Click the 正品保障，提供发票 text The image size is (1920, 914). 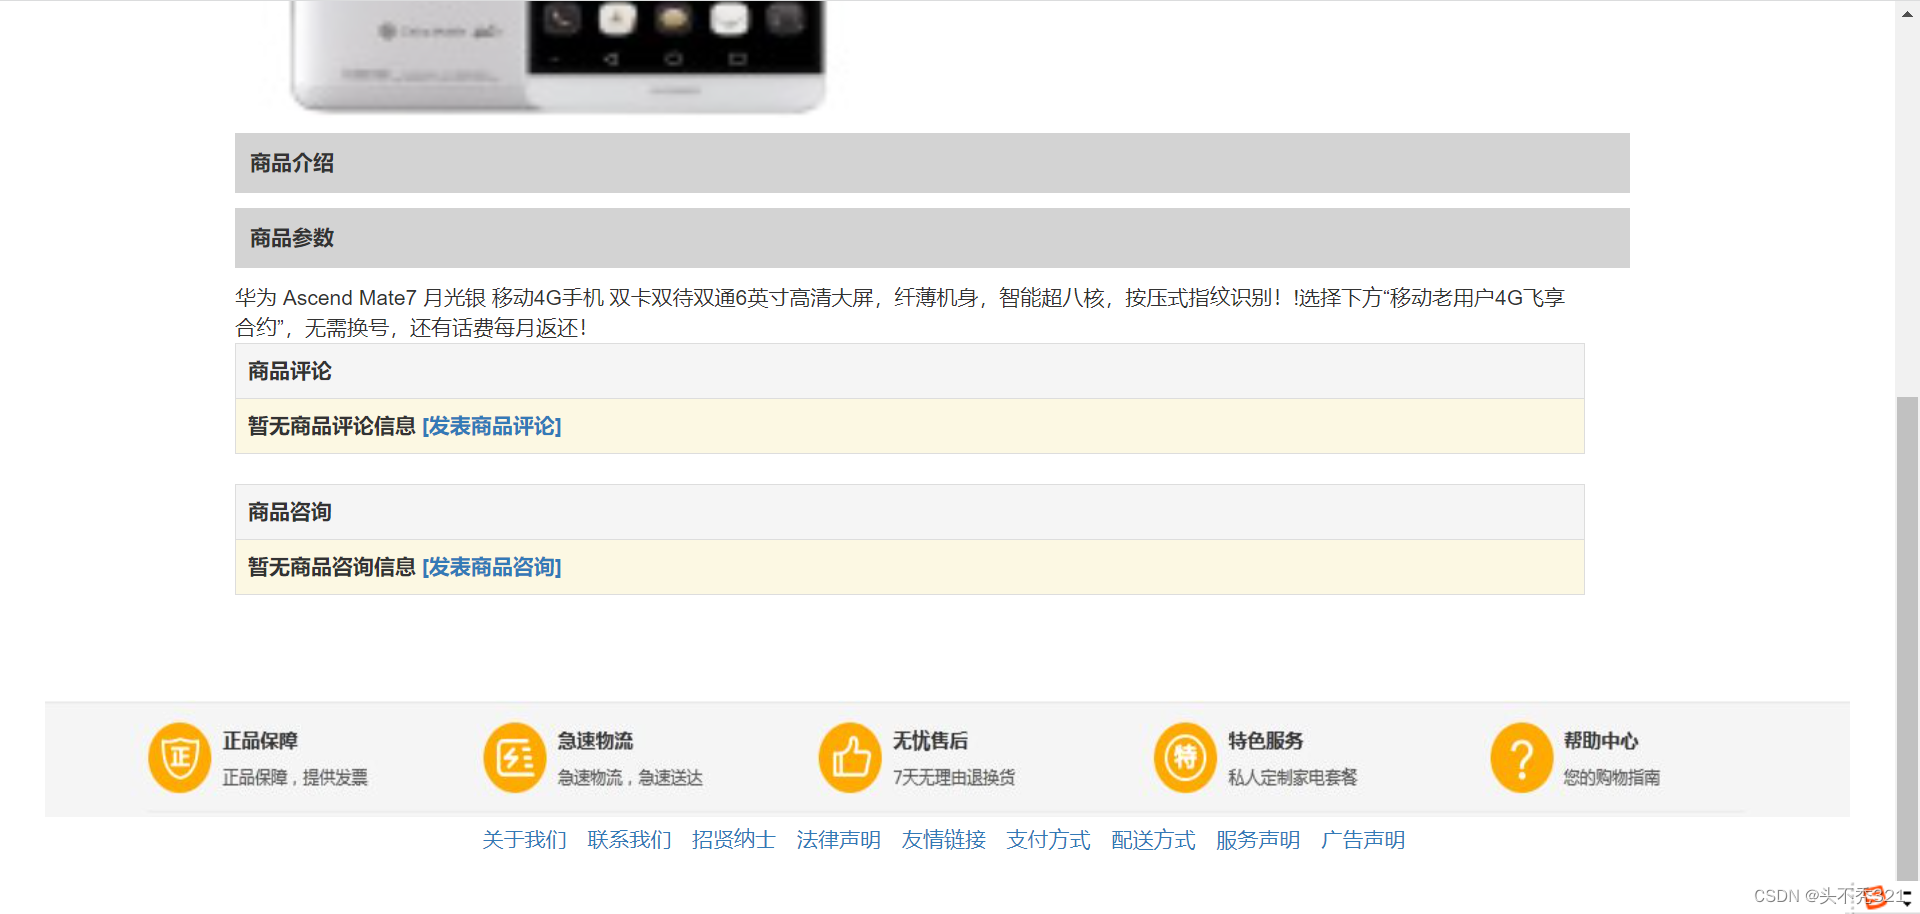(x=295, y=777)
